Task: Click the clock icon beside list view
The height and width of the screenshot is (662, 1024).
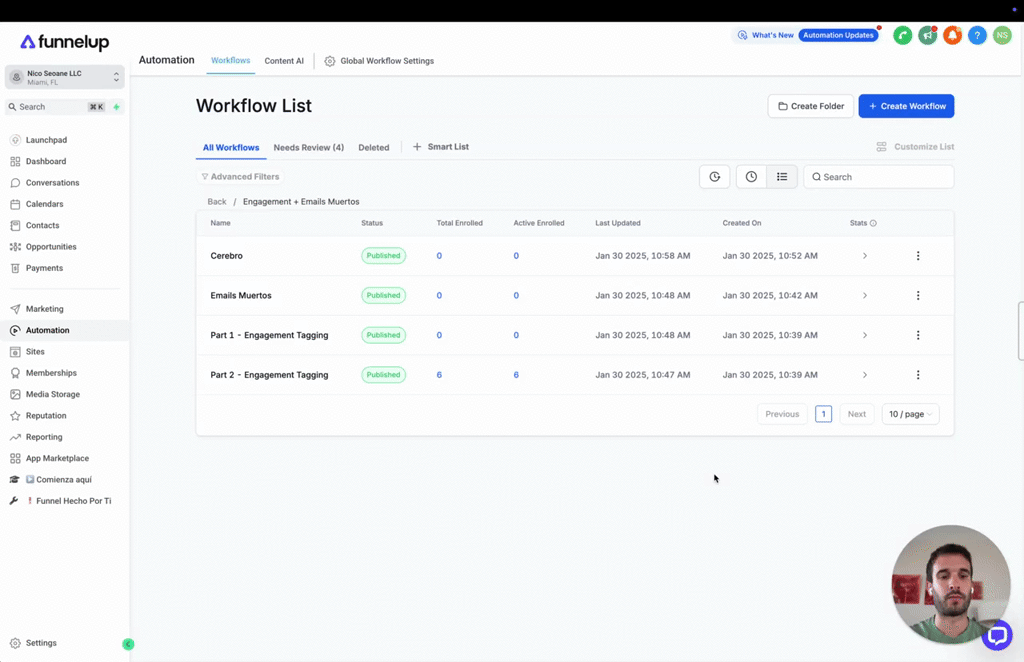Action: coord(751,176)
